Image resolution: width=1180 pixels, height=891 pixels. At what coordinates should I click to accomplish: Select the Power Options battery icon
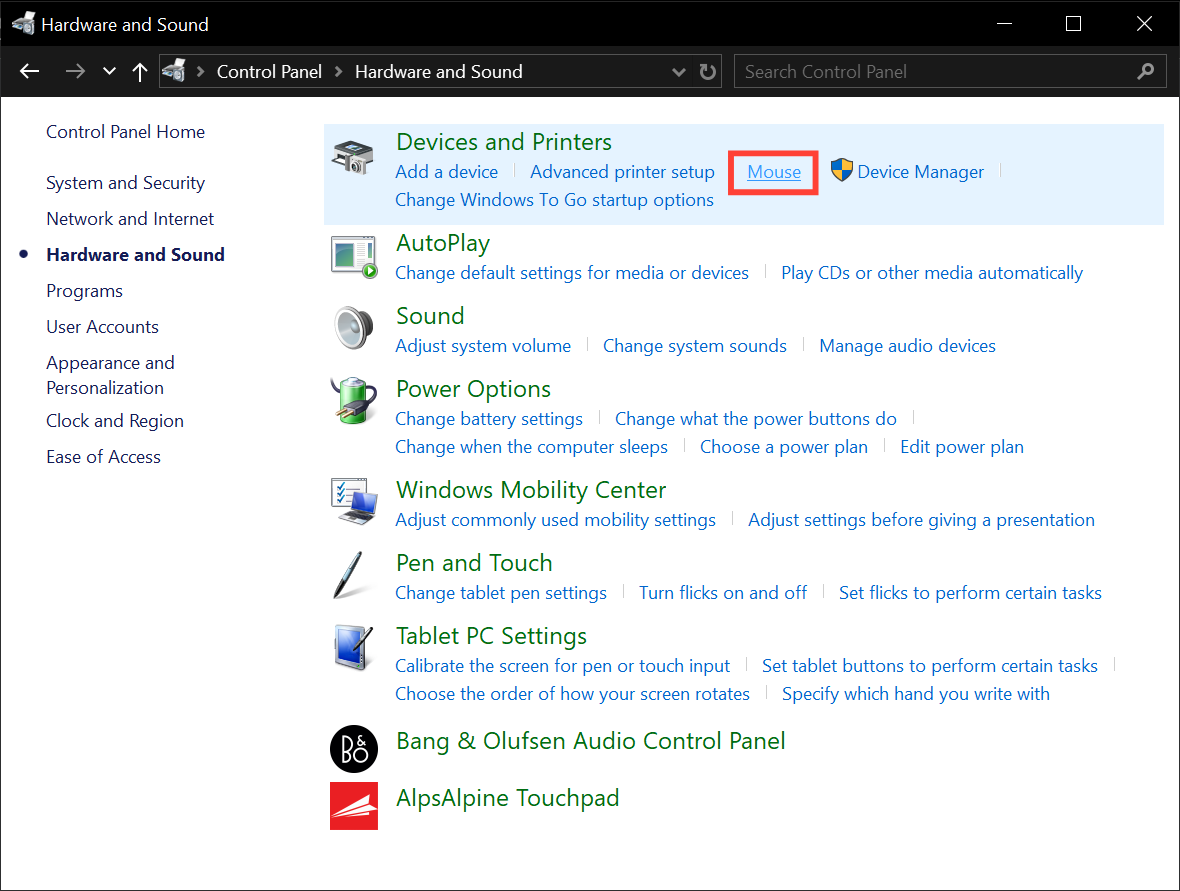tap(353, 402)
